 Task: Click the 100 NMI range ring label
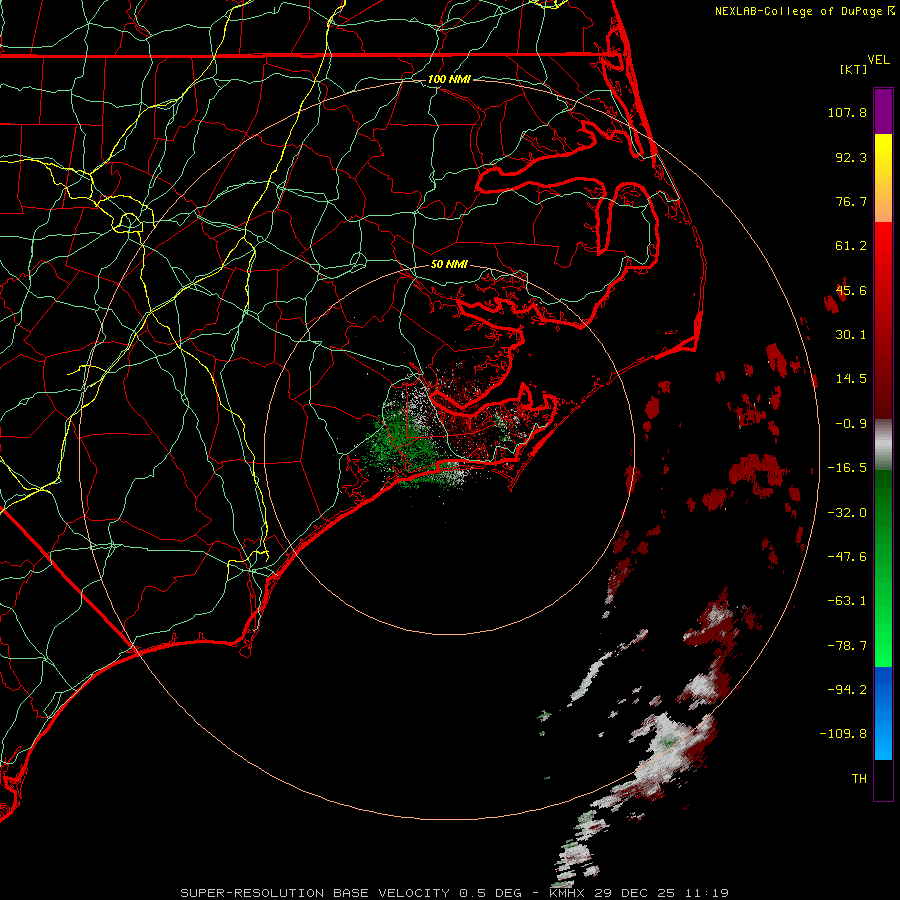pos(449,79)
